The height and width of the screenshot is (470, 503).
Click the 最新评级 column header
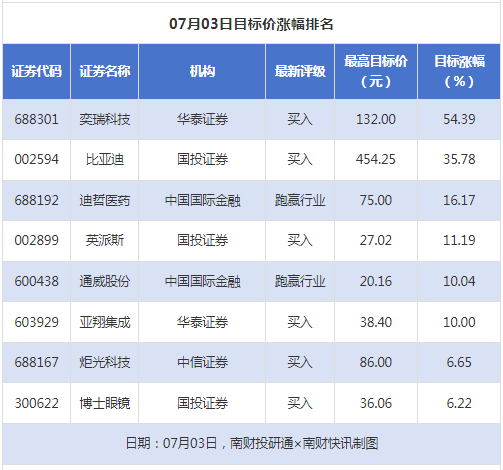click(300, 71)
